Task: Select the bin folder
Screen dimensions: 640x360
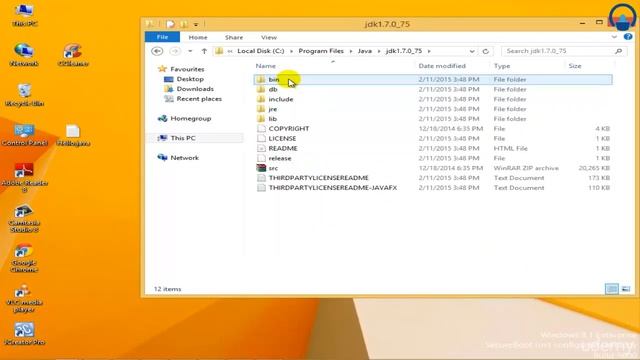Action: point(433,79)
